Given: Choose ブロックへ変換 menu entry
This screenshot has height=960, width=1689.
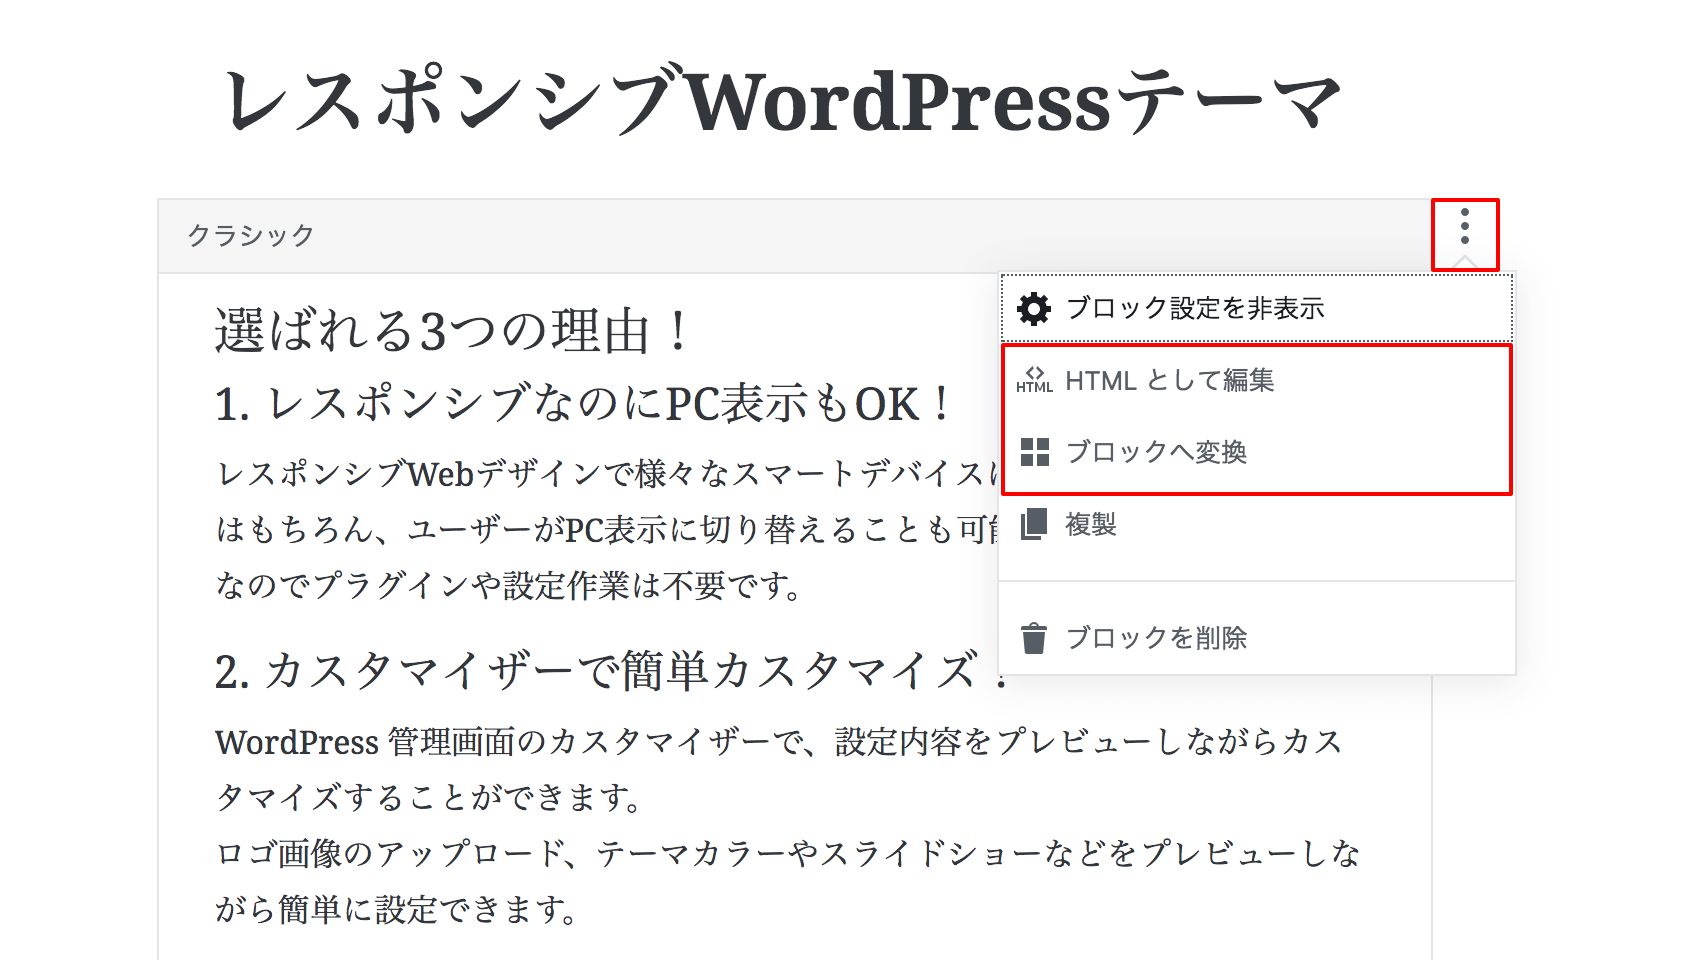Looking at the screenshot, I should [x=1257, y=452].
